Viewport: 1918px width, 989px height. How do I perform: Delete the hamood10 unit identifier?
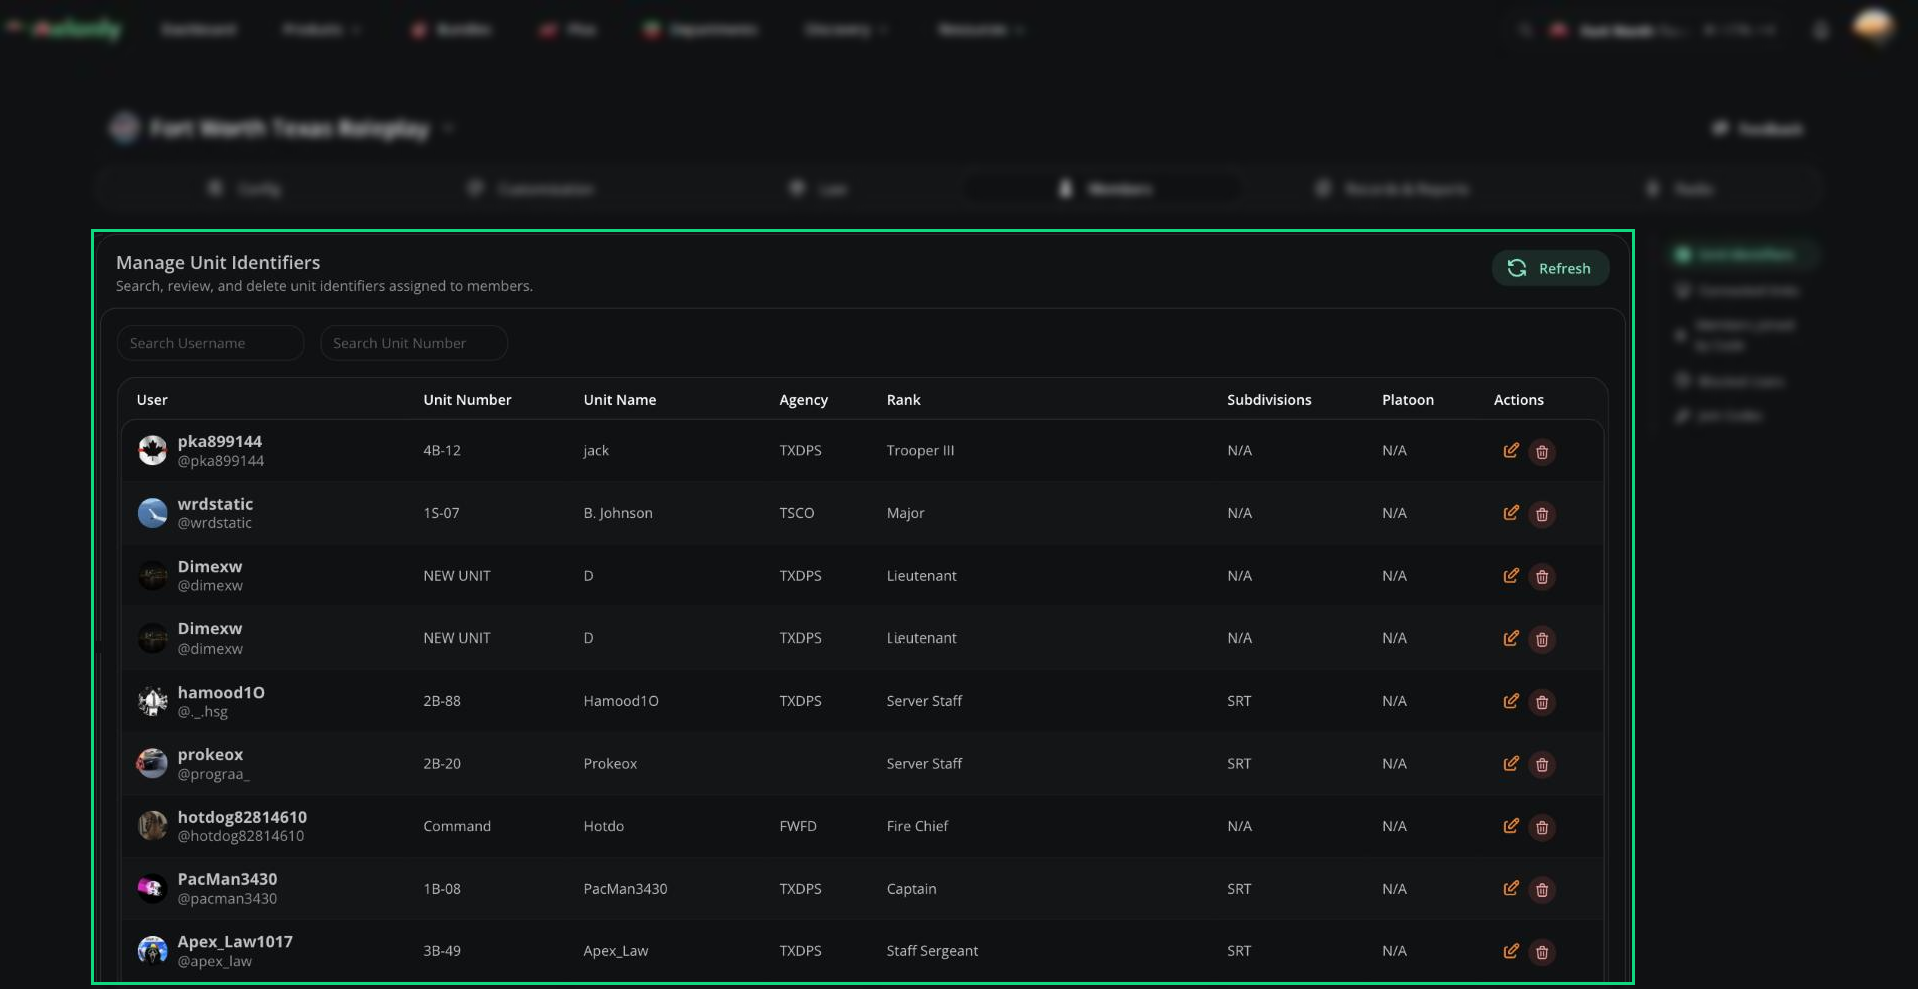coord(1542,702)
